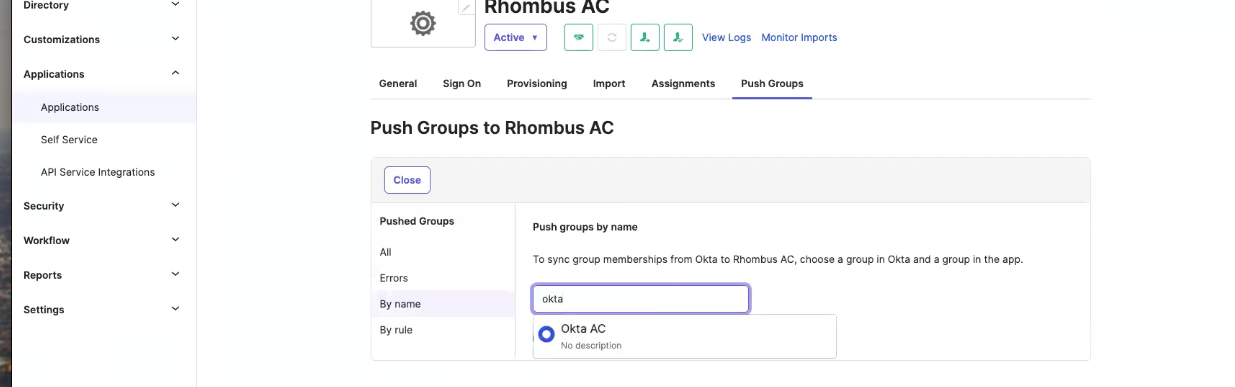Click the pencil icon to edit app logo
This screenshot has height=387, width=1235.
pos(466,7)
